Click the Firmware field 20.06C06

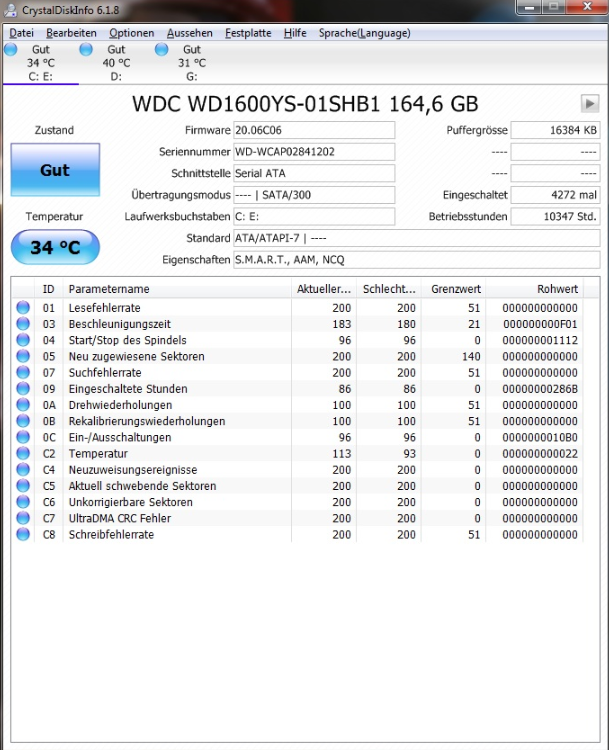[x=314, y=130]
